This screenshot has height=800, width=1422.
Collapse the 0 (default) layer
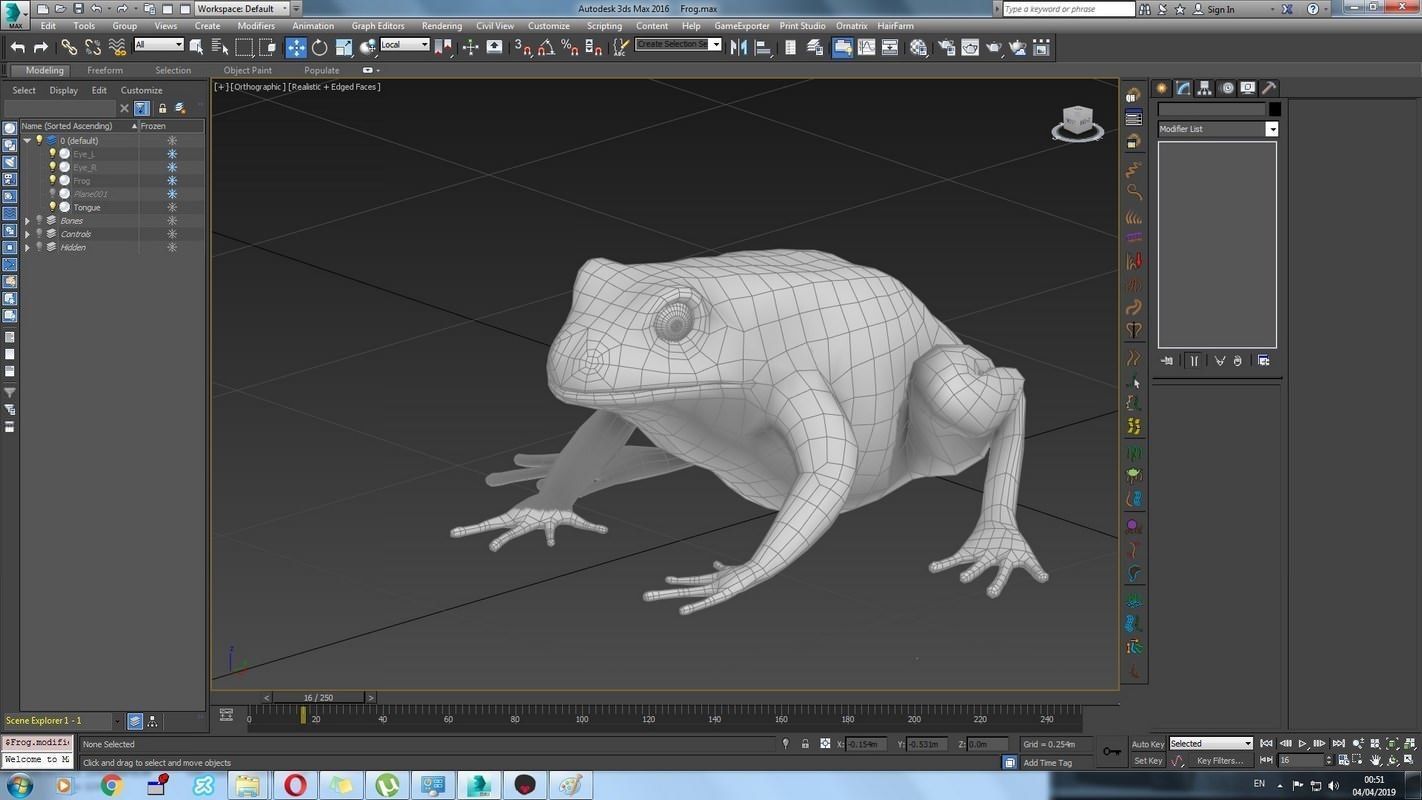pyautogui.click(x=27, y=141)
